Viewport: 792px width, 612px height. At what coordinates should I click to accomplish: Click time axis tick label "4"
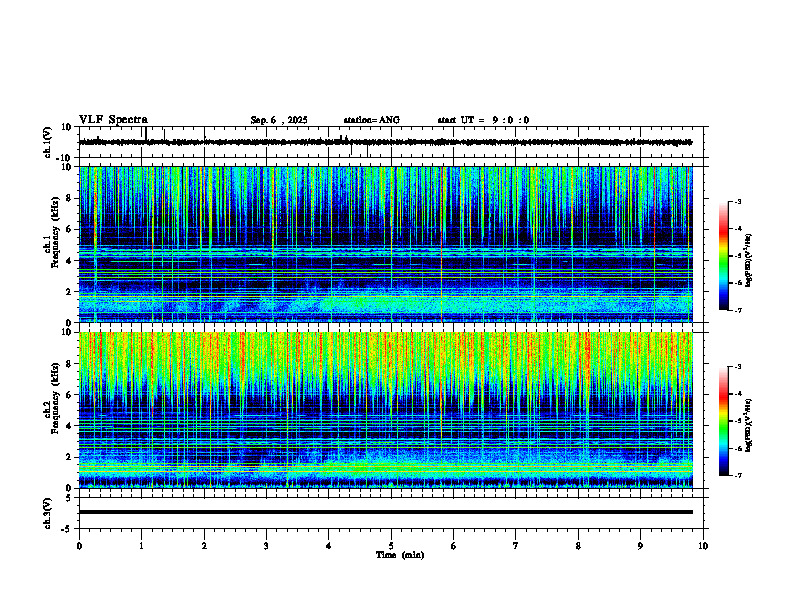point(329,546)
